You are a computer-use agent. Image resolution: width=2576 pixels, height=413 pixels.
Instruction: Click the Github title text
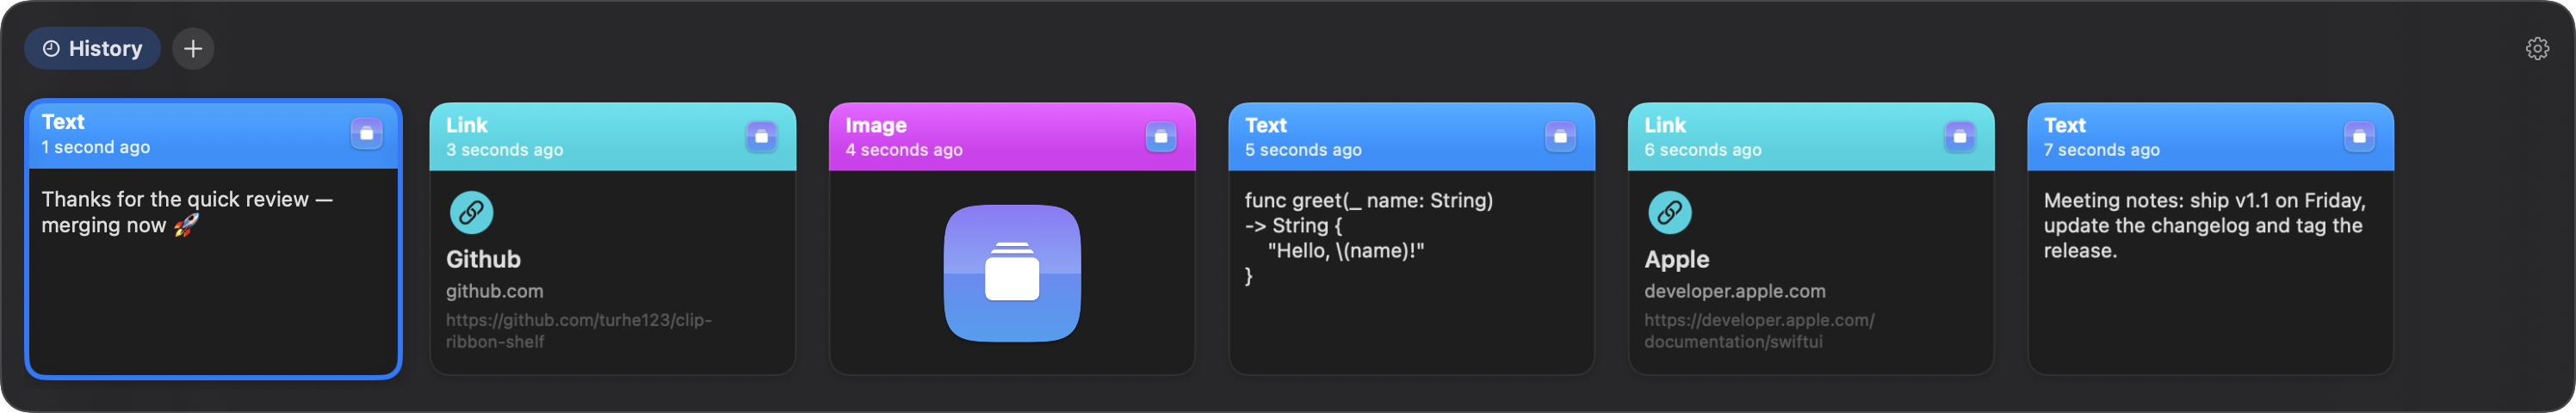[483, 259]
